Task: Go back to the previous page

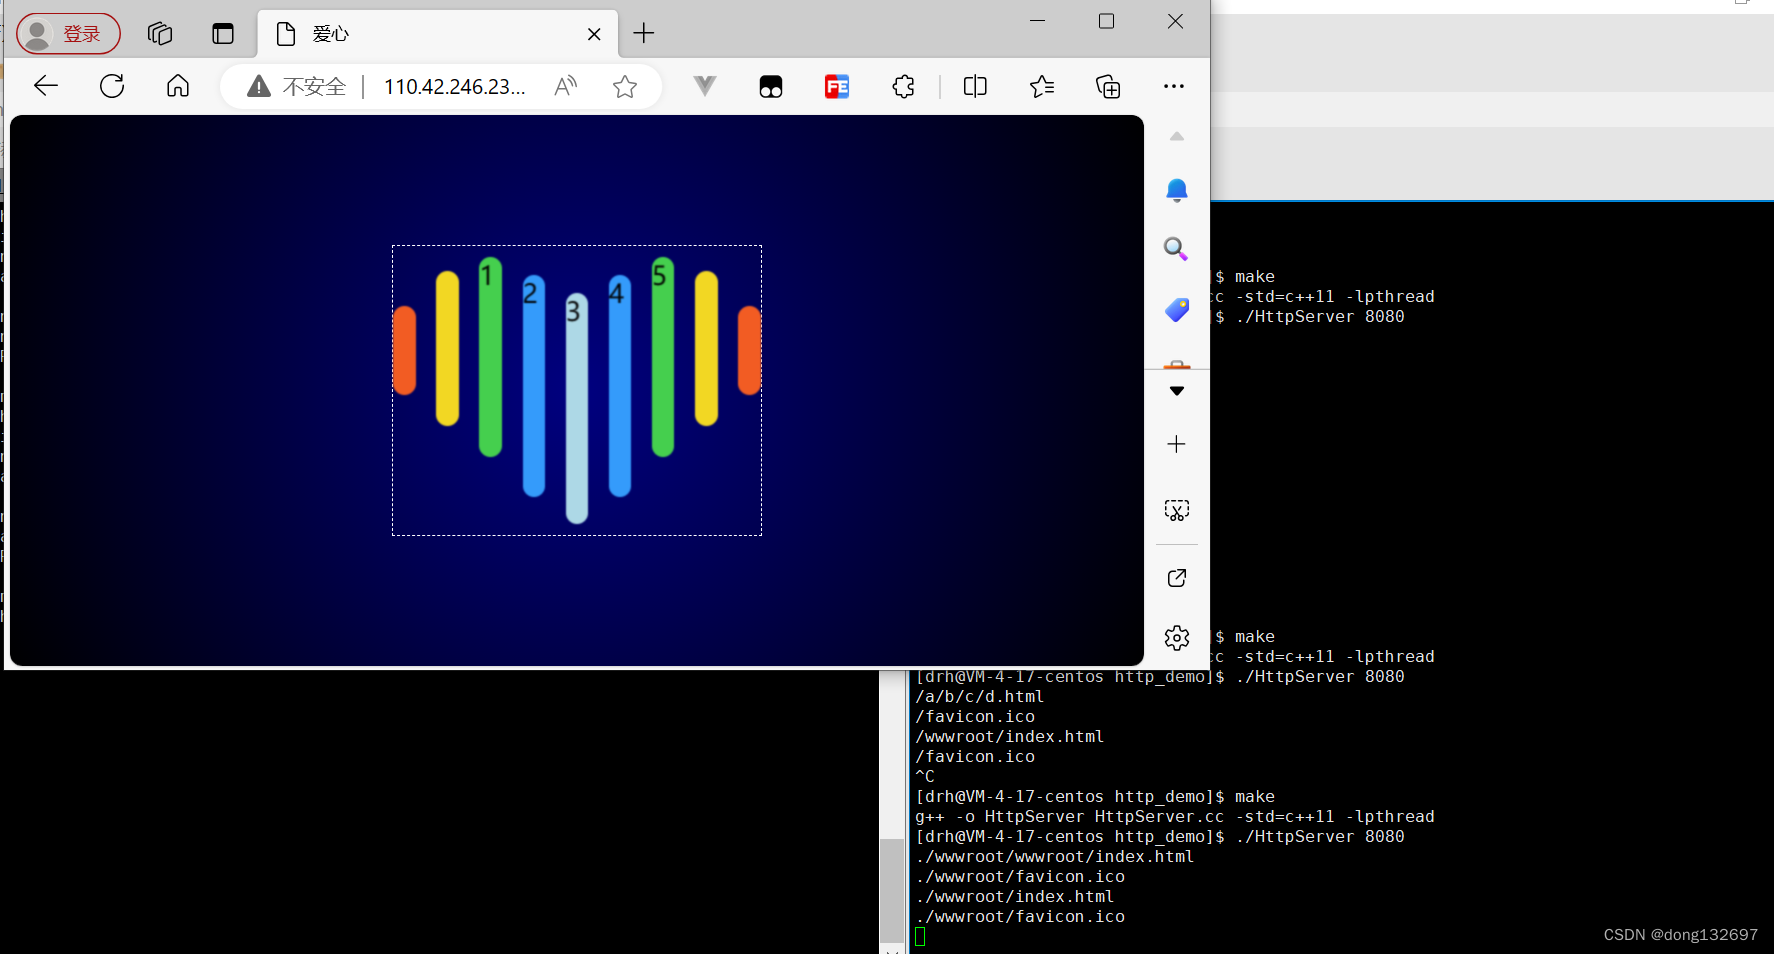Action: point(46,86)
